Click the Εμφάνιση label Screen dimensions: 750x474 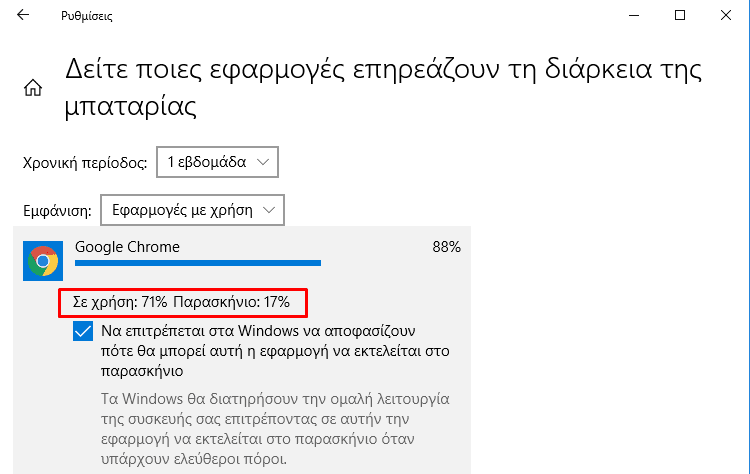pos(57,211)
